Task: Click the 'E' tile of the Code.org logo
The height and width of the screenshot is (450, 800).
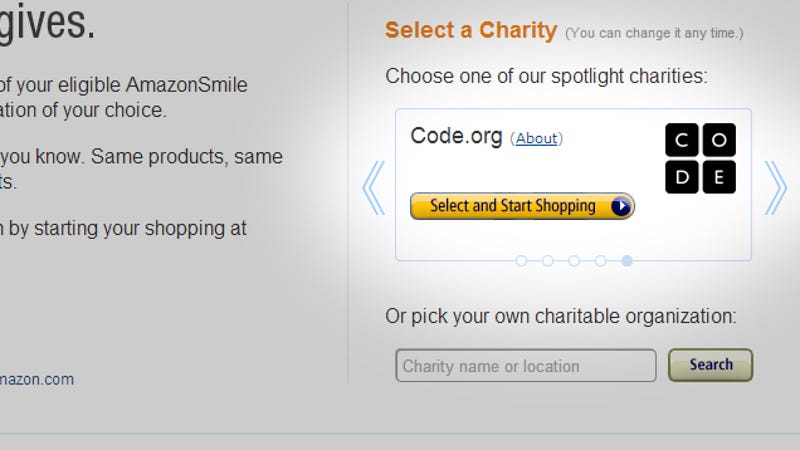Action: (x=719, y=177)
